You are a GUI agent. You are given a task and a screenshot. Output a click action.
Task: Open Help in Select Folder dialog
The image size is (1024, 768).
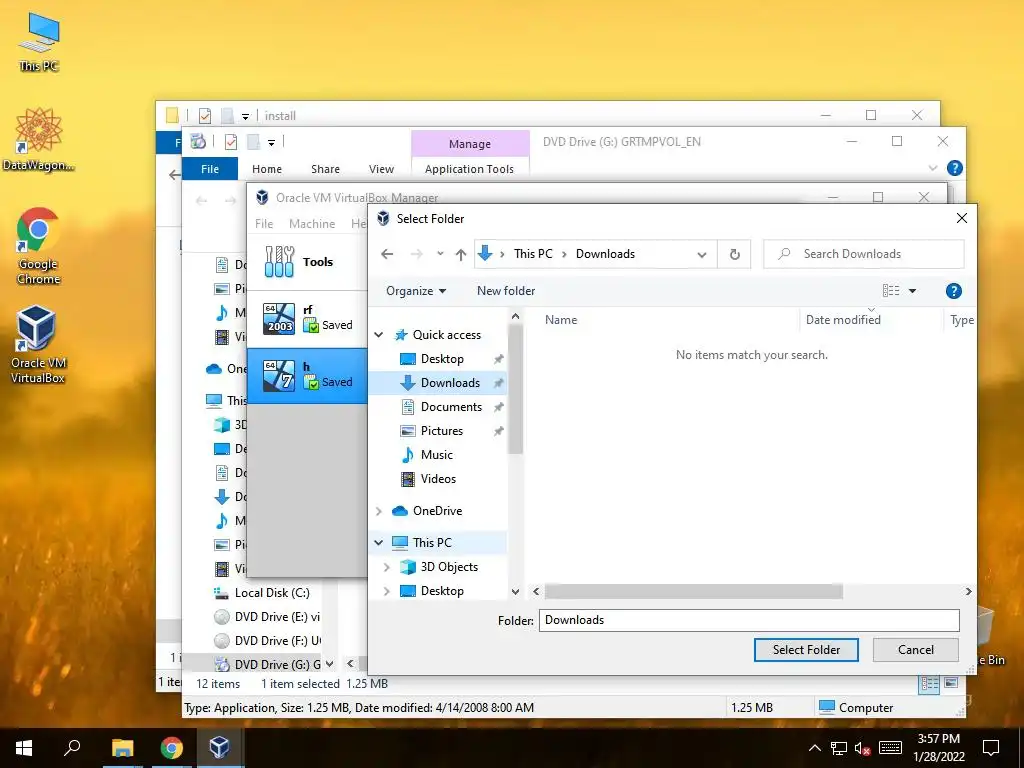(x=953, y=291)
